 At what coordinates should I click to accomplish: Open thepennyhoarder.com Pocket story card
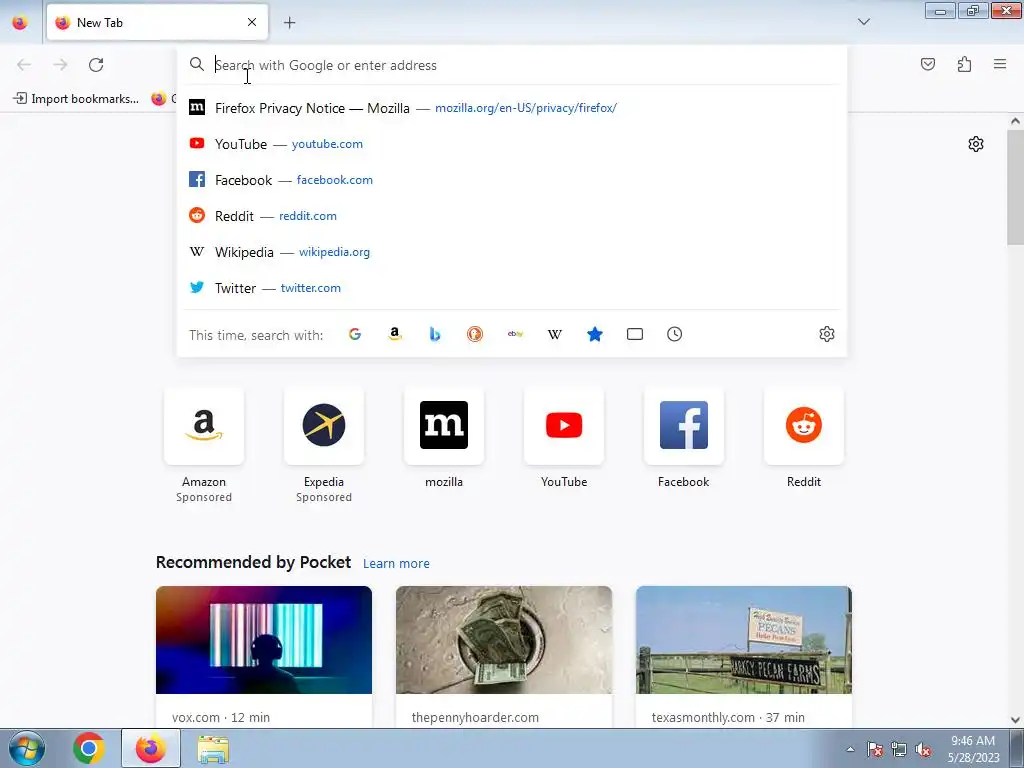click(x=504, y=656)
